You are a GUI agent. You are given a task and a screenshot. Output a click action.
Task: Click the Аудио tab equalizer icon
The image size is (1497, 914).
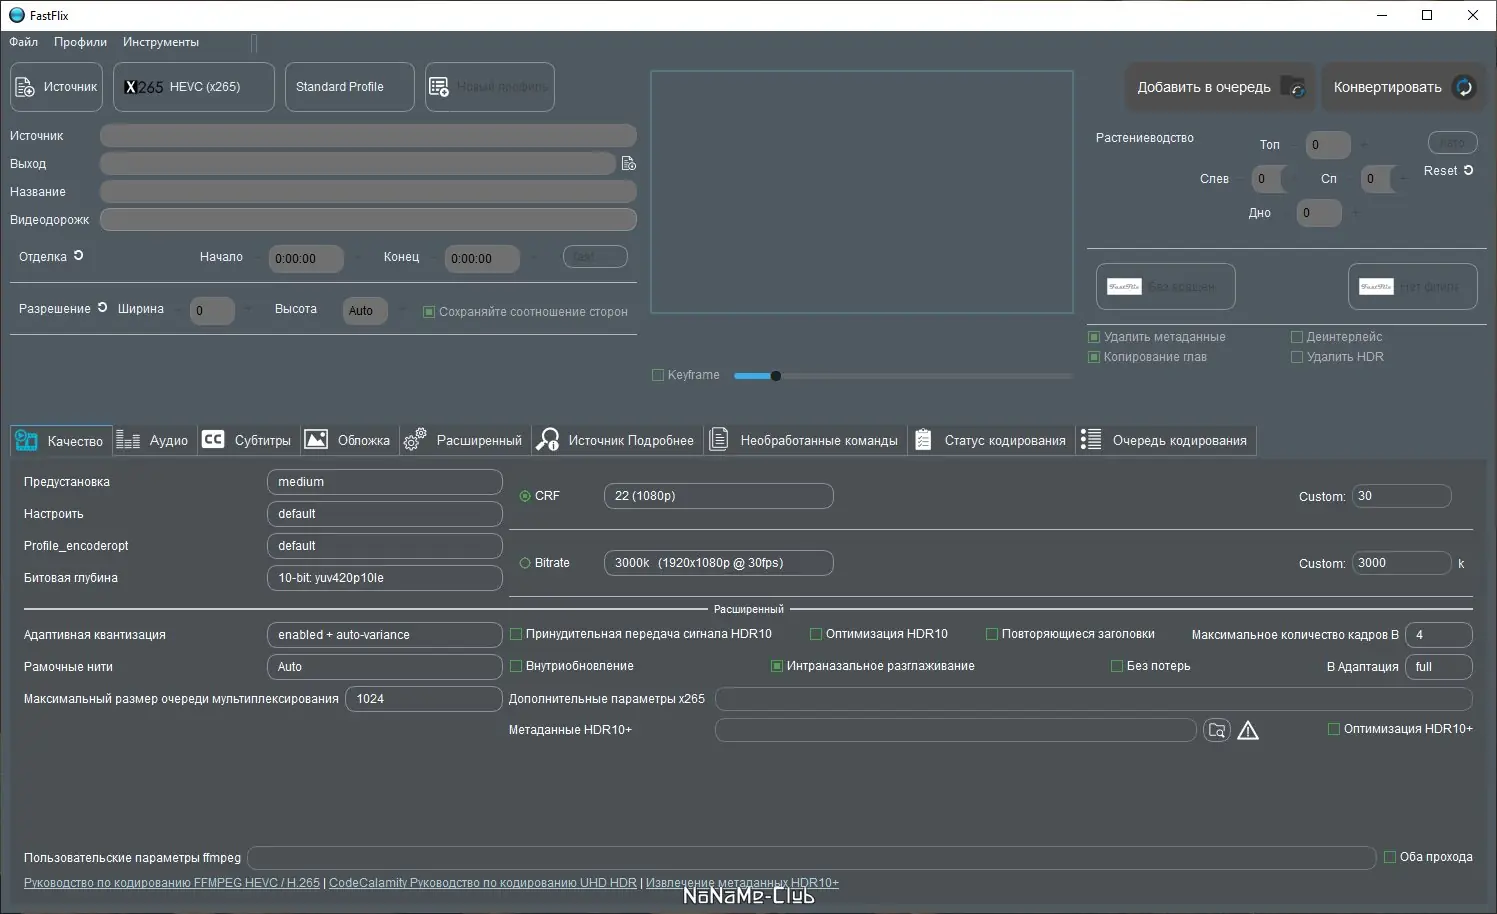128,440
